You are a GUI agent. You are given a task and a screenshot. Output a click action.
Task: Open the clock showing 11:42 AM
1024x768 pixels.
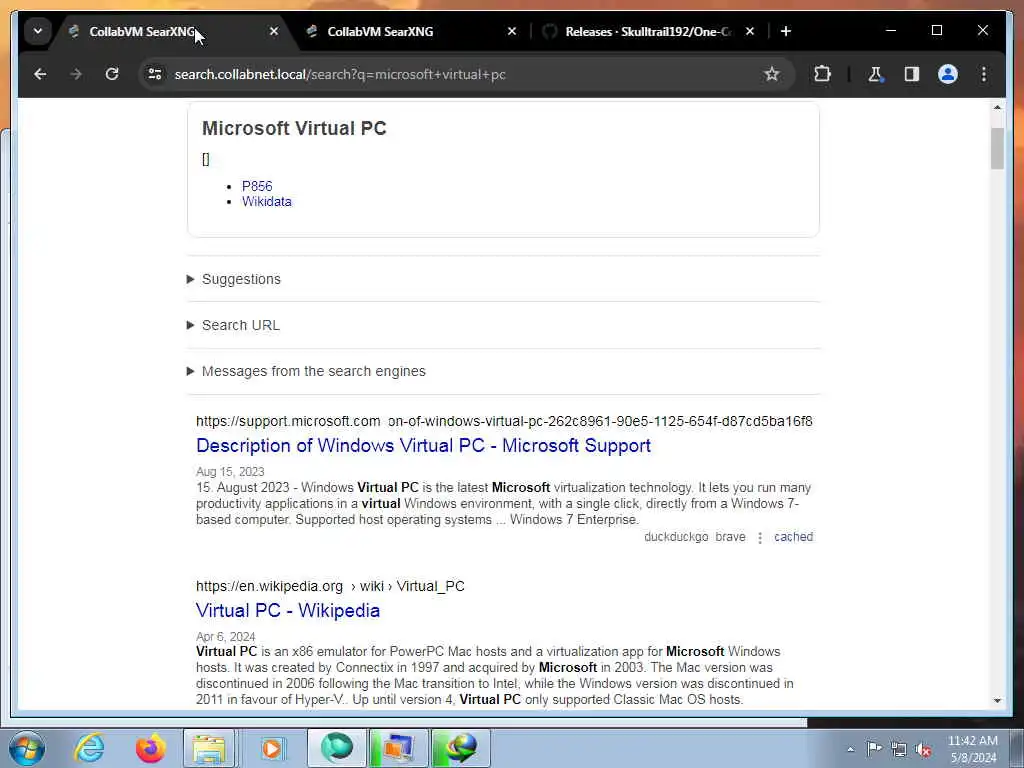(972, 749)
